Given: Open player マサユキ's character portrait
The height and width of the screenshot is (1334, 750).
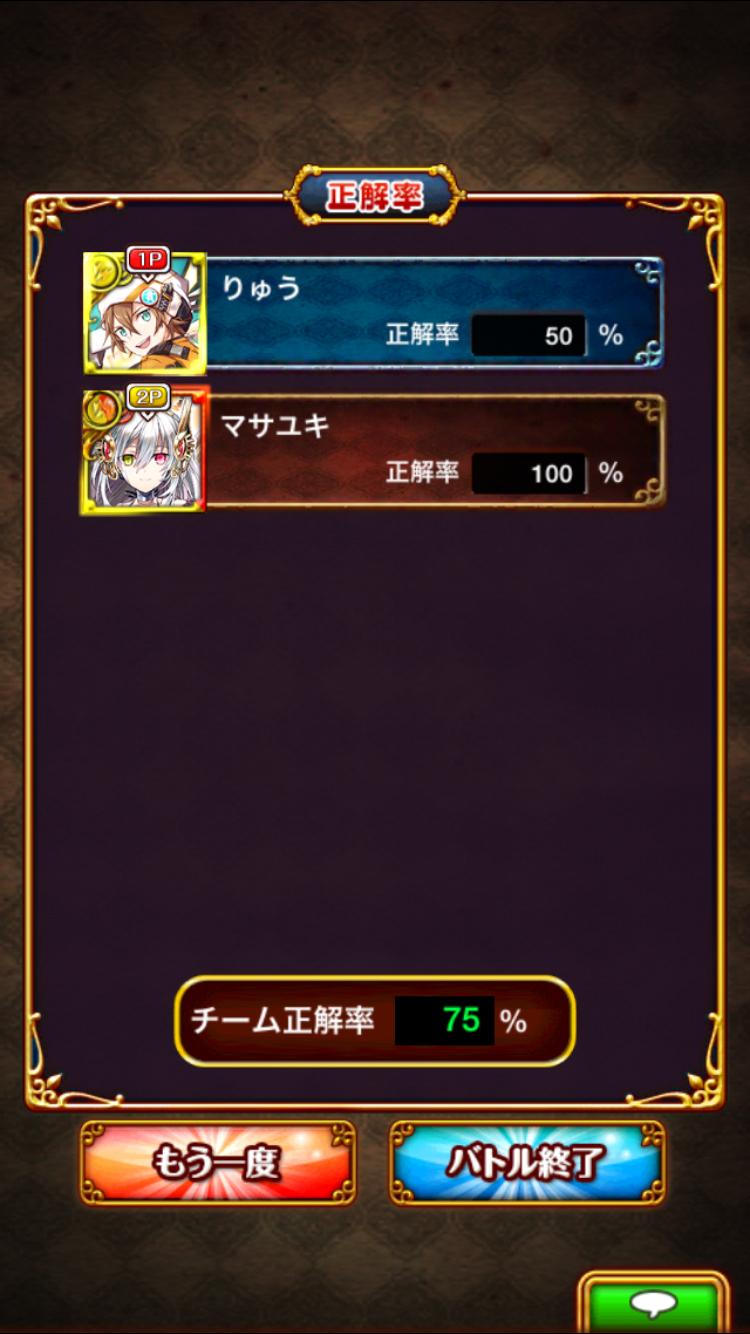Looking at the screenshot, I should (x=143, y=451).
